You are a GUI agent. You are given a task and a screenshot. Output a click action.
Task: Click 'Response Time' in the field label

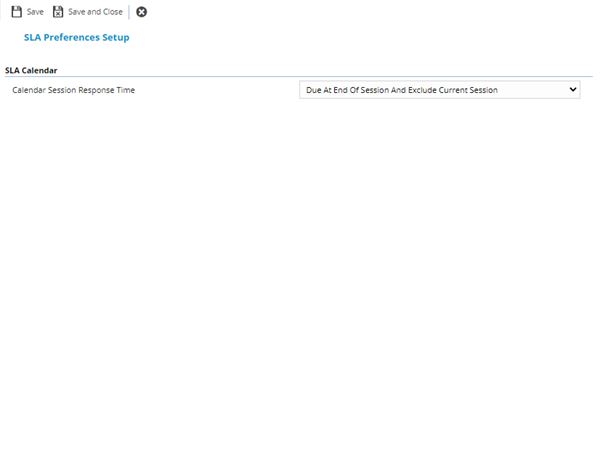point(108,90)
